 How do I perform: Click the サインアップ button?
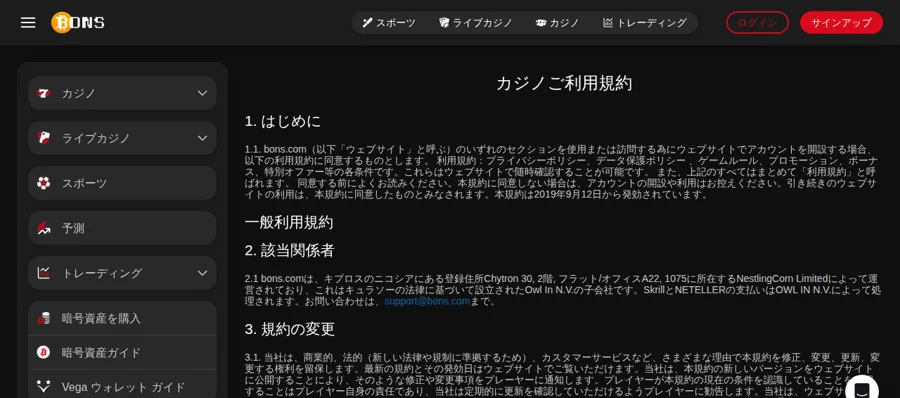pyautogui.click(x=841, y=23)
